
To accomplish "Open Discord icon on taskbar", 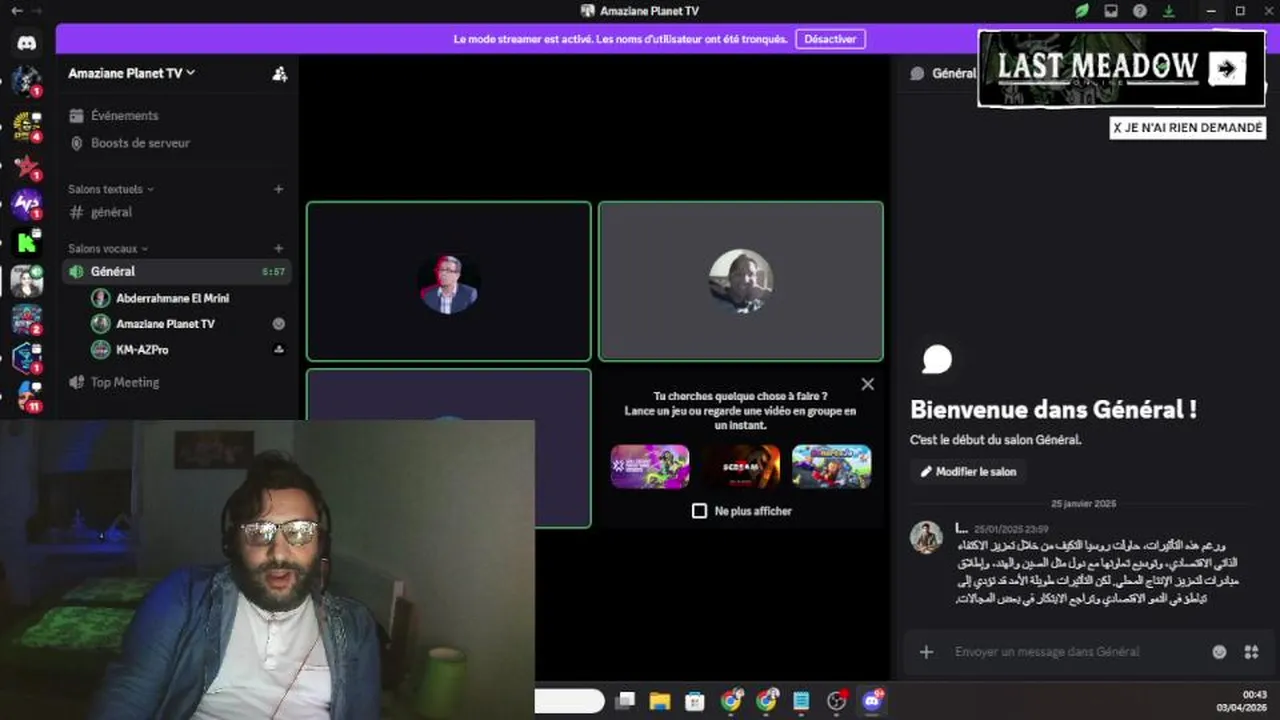I will tap(872, 701).
